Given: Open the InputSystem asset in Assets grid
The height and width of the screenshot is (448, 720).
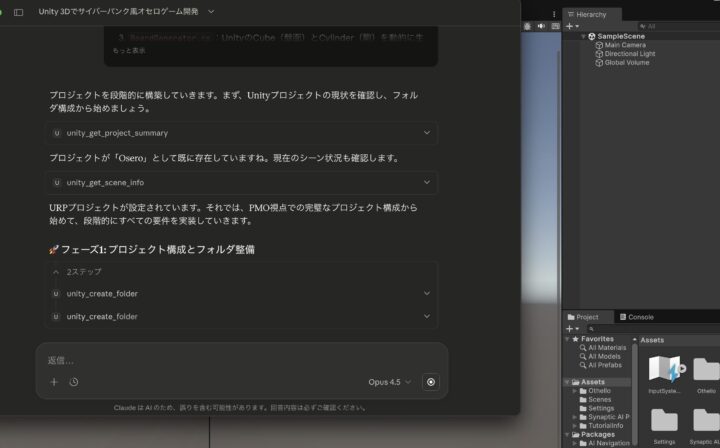Looking at the screenshot, I should pos(665,372).
